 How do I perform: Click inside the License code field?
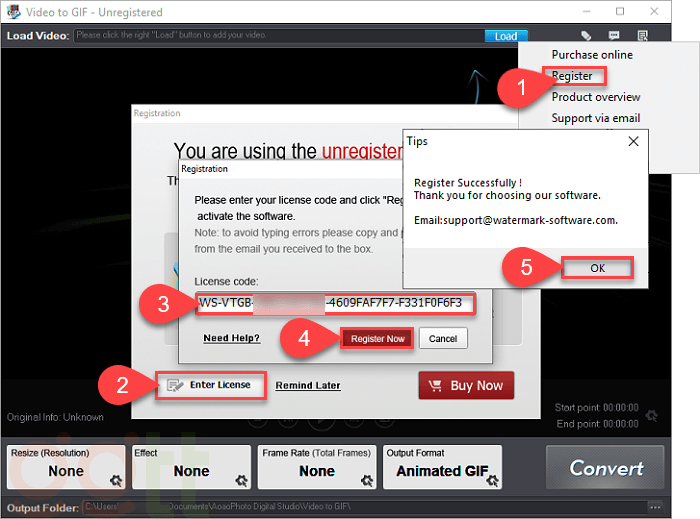(x=334, y=303)
